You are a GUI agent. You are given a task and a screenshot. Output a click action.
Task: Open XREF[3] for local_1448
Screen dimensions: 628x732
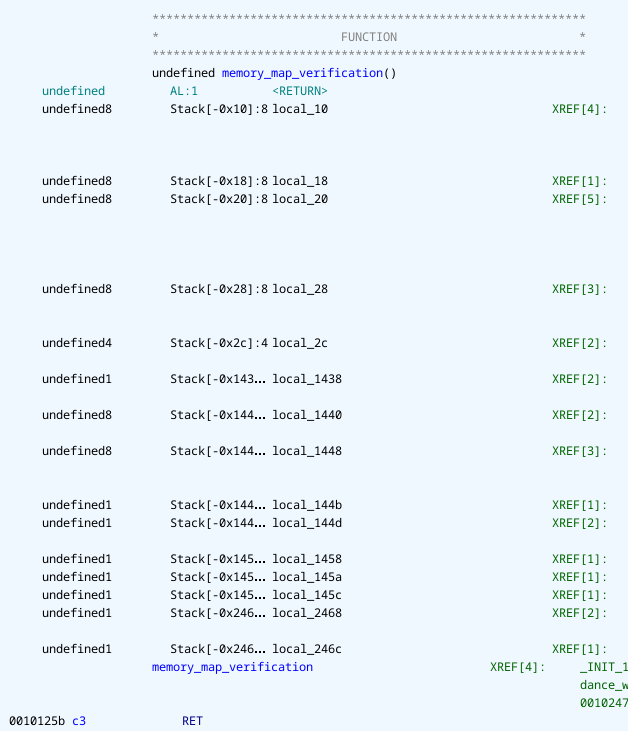click(x=579, y=451)
